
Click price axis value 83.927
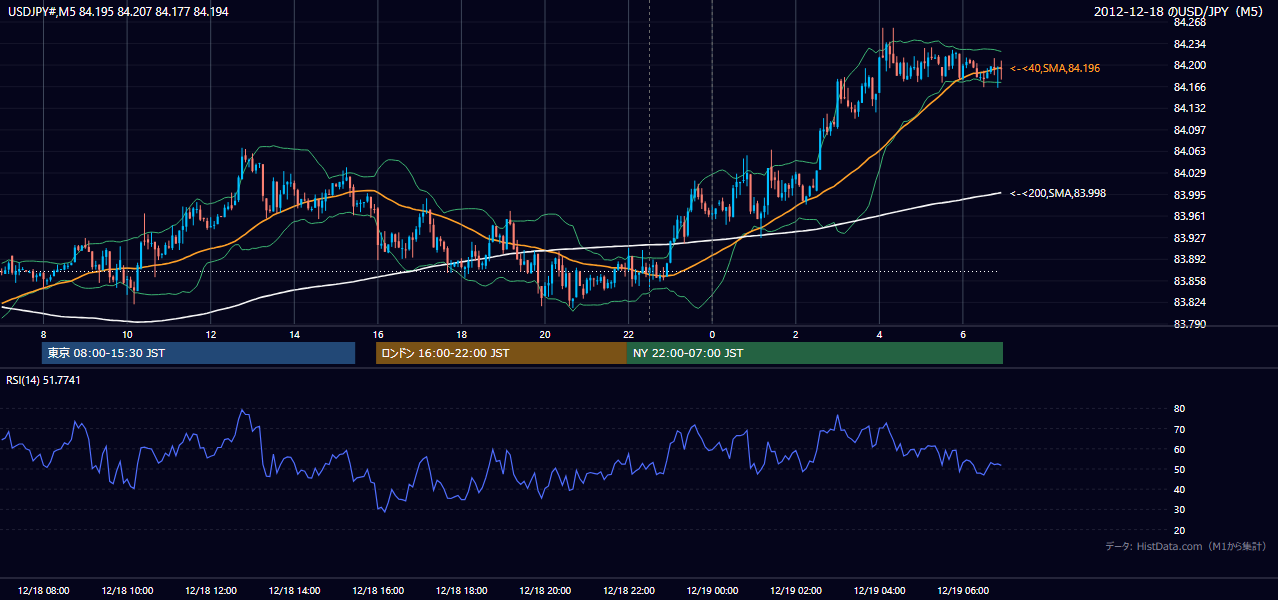[x=1190, y=238]
